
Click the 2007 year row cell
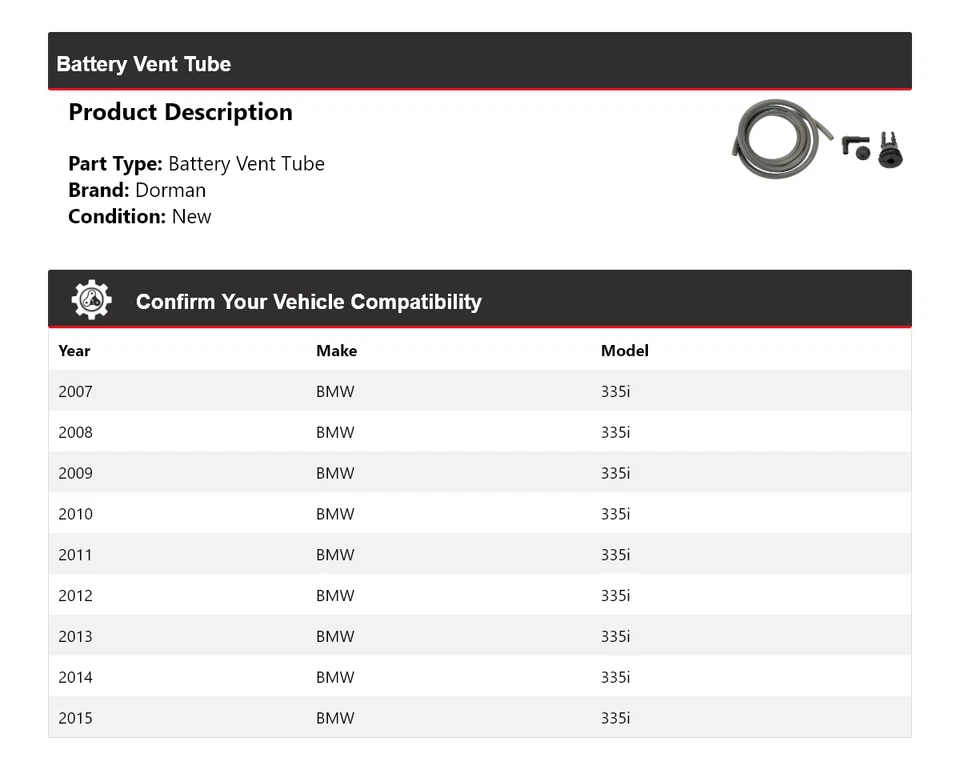coord(75,392)
